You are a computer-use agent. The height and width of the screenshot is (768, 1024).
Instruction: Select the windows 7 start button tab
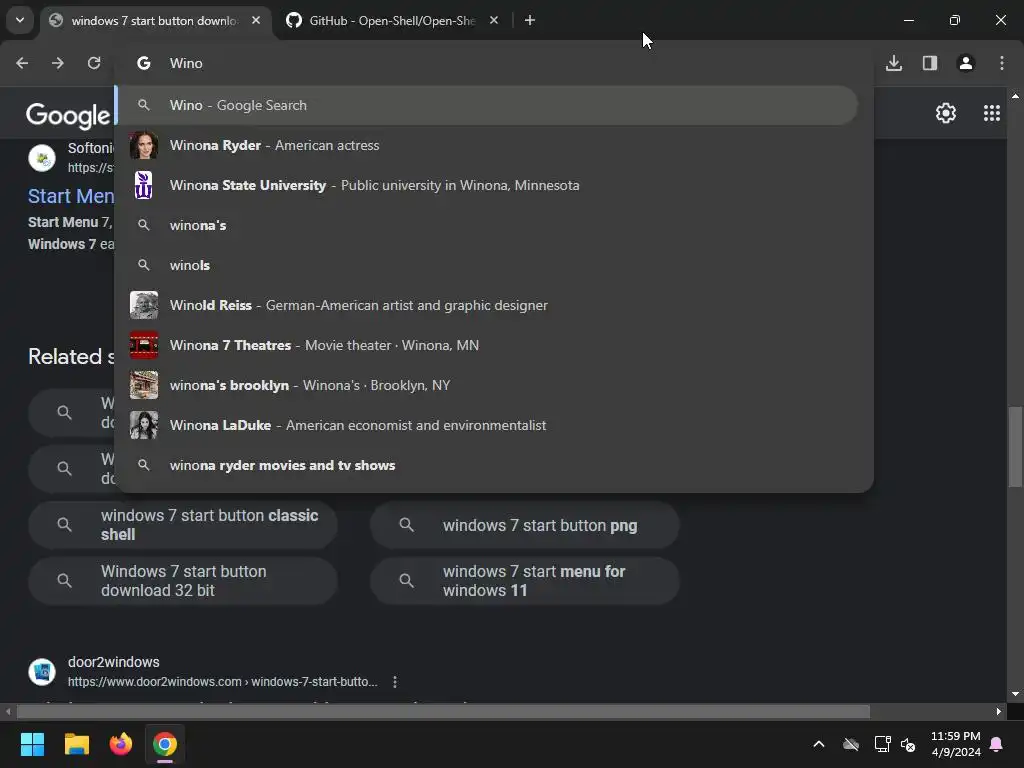(154, 21)
